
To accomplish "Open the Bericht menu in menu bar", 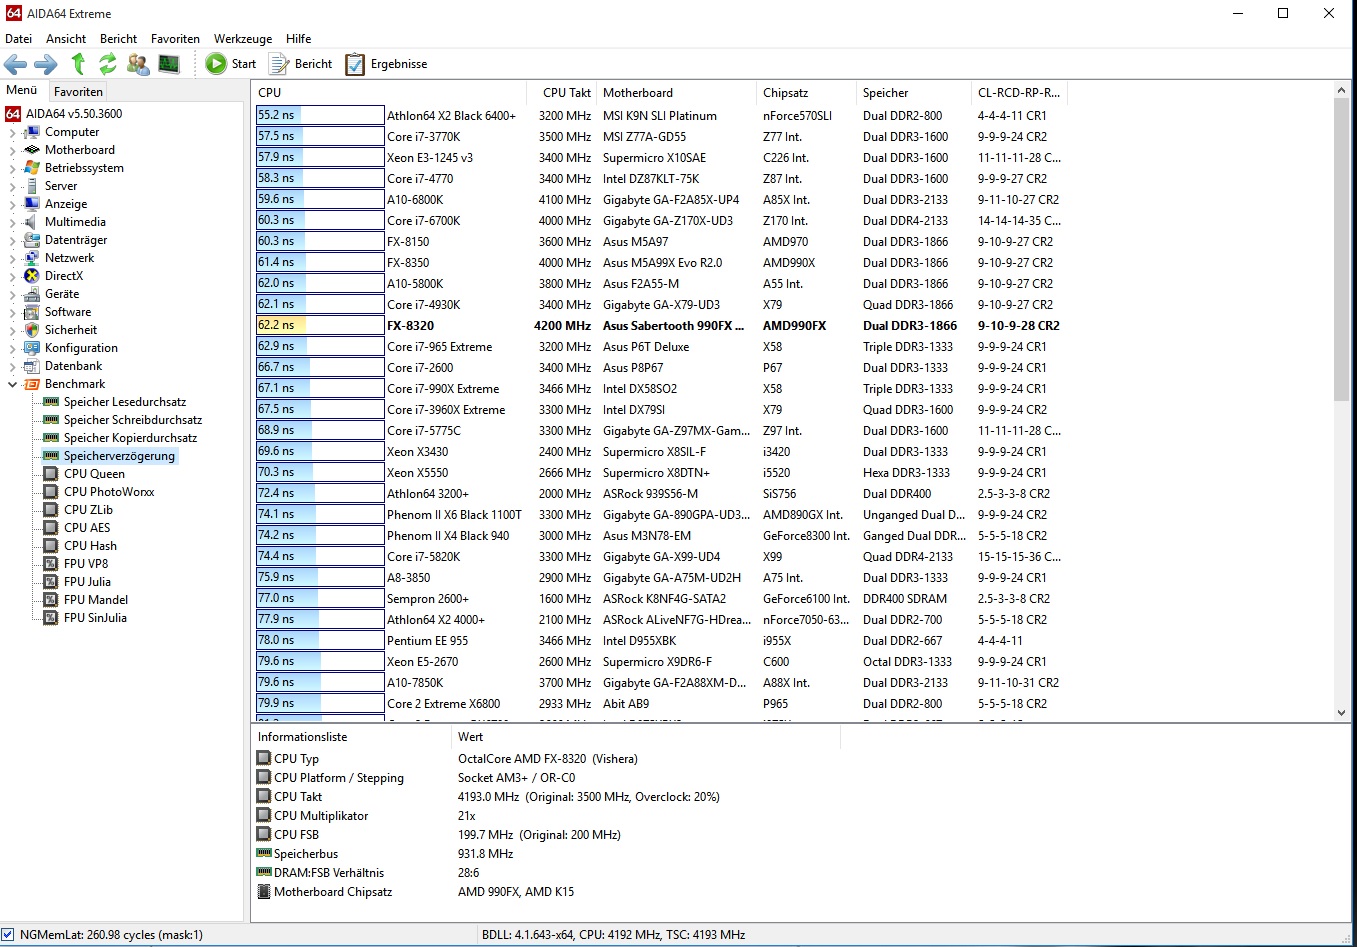I will [x=118, y=39].
